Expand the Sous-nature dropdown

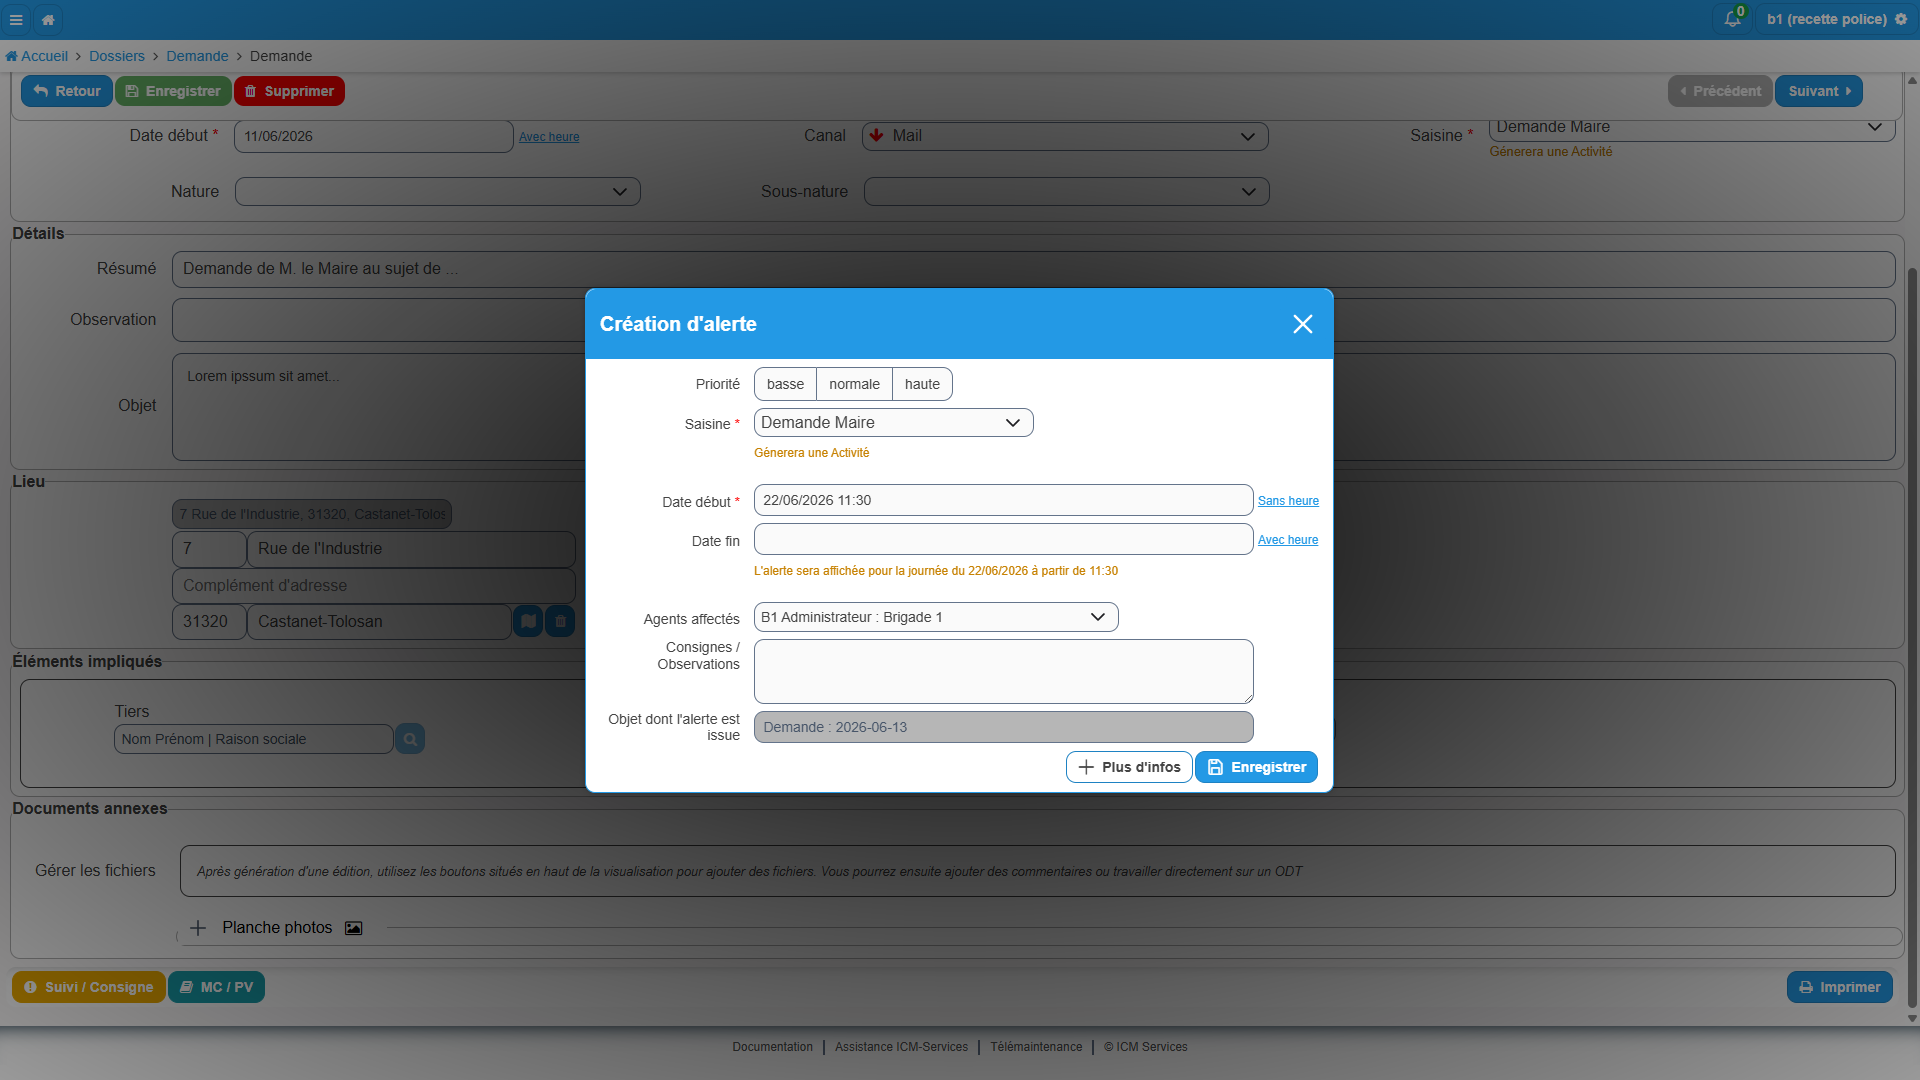(1066, 192)
